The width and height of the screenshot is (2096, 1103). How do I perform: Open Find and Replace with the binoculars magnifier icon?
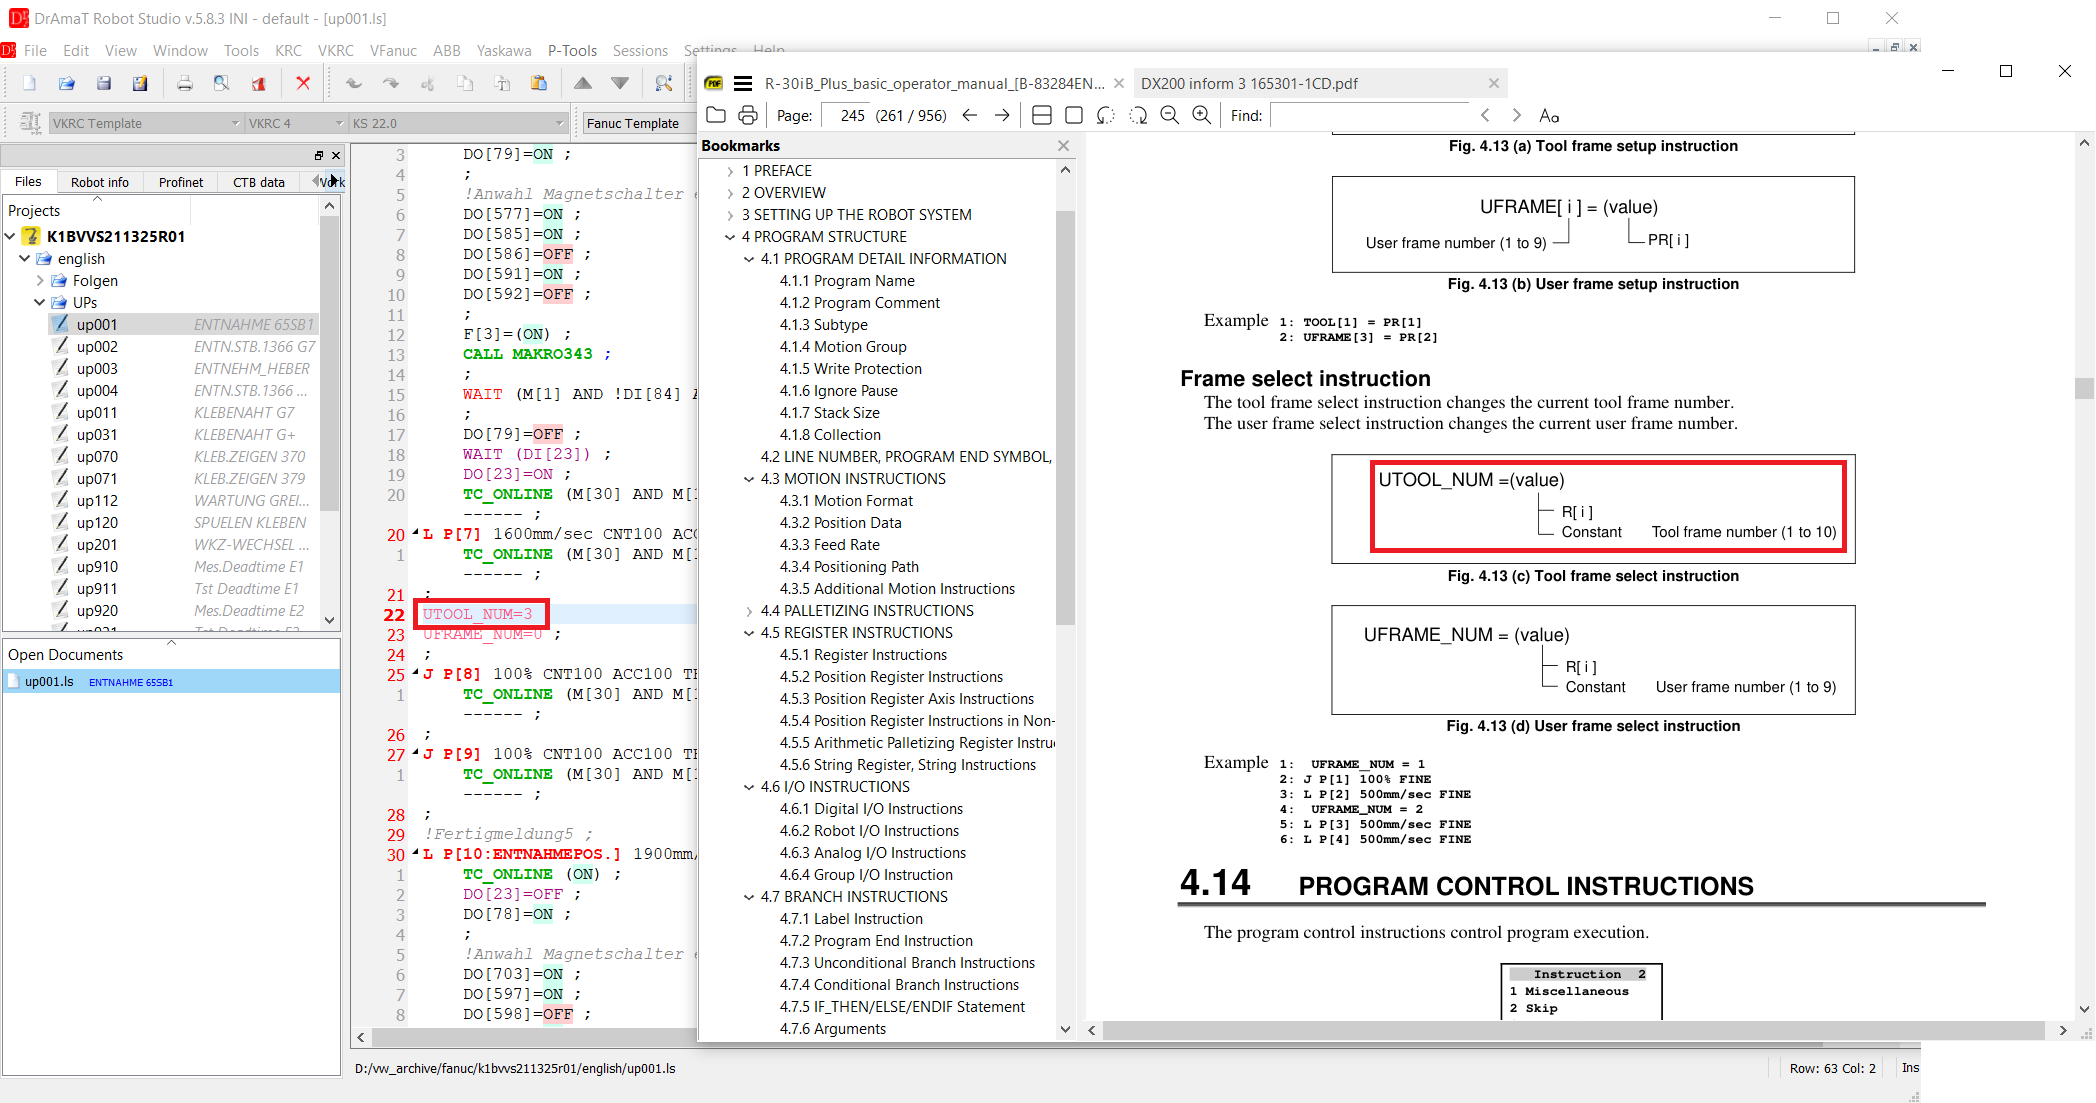663,83
